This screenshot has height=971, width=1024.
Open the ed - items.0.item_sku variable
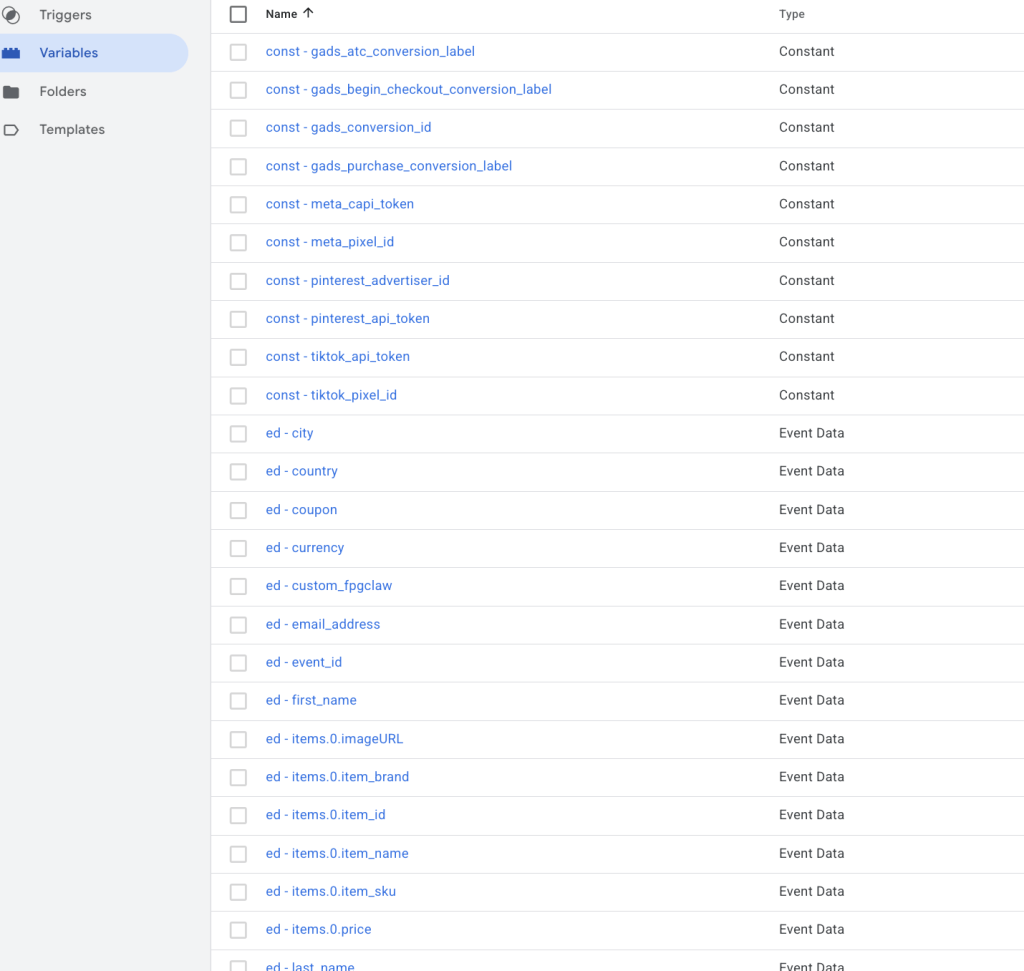(331, 891)
